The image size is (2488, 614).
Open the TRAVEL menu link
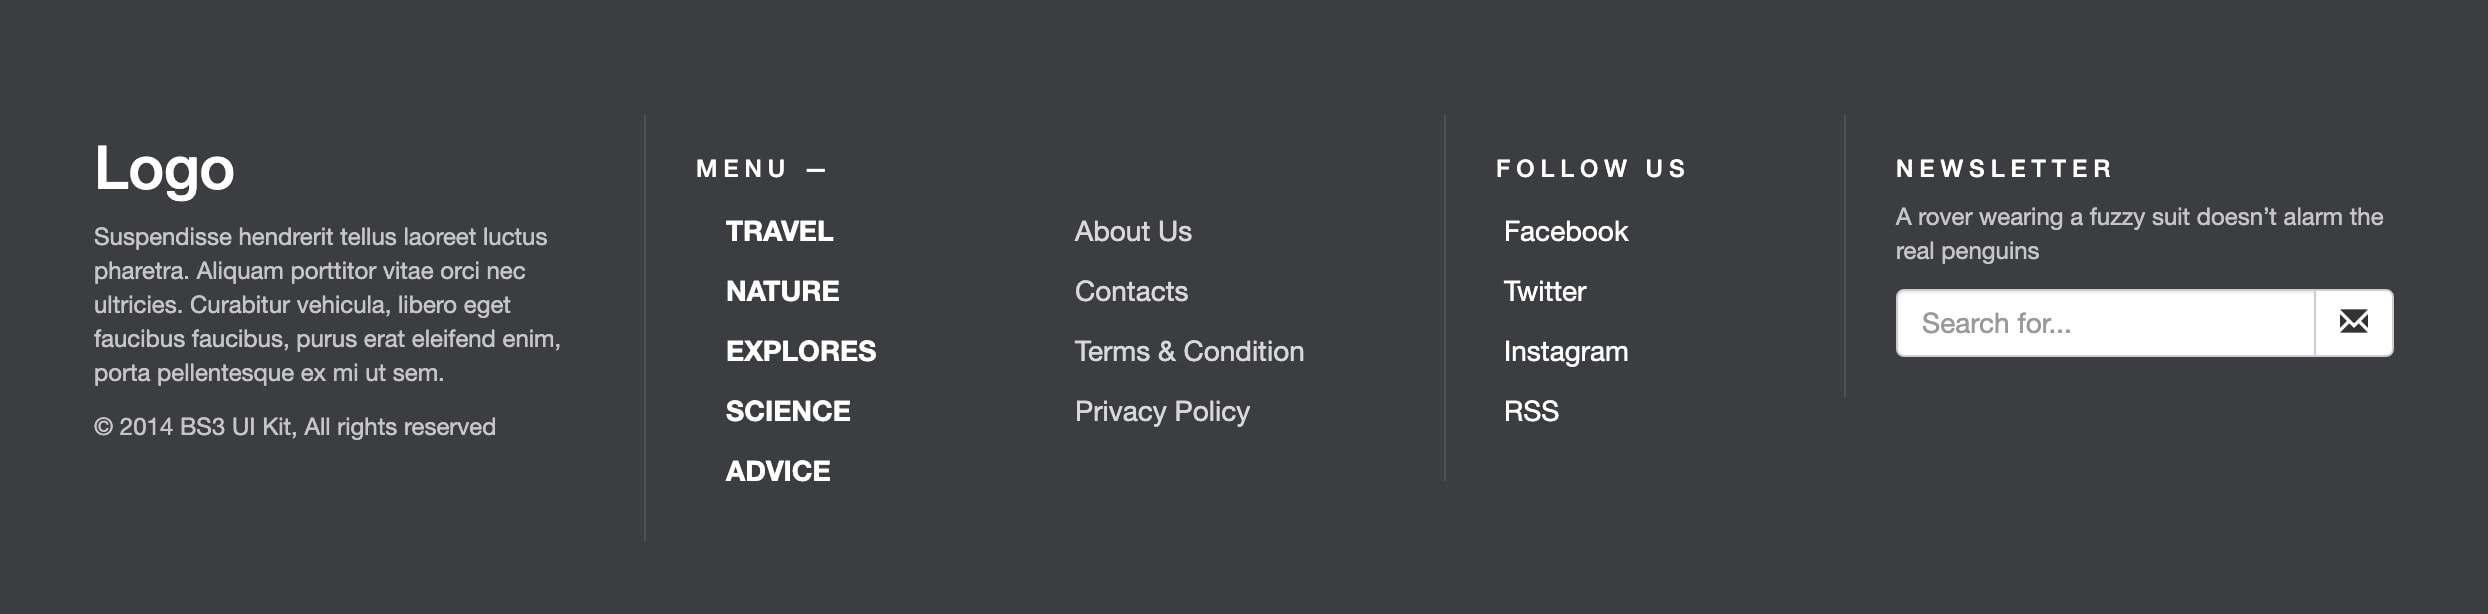(x=779, y=231)
